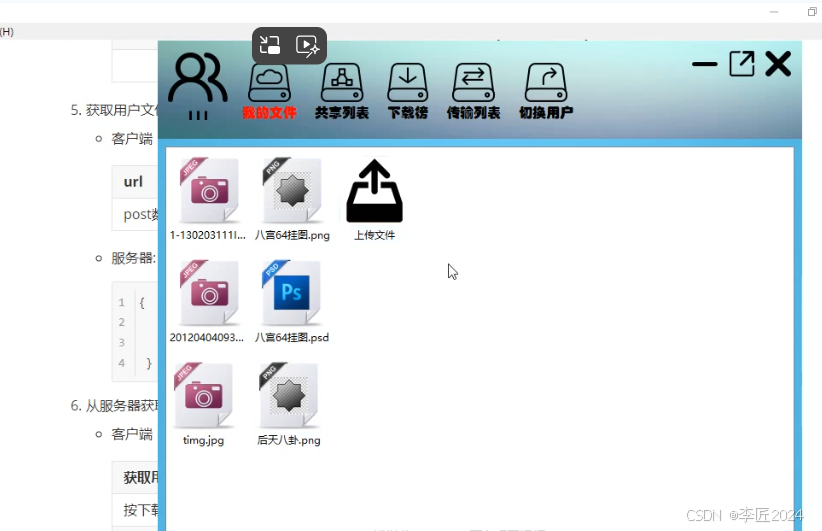Click the 上传文件 upload icon
Image resolution: width=822 pixels, height=531 pixels.
pos(374,191)
